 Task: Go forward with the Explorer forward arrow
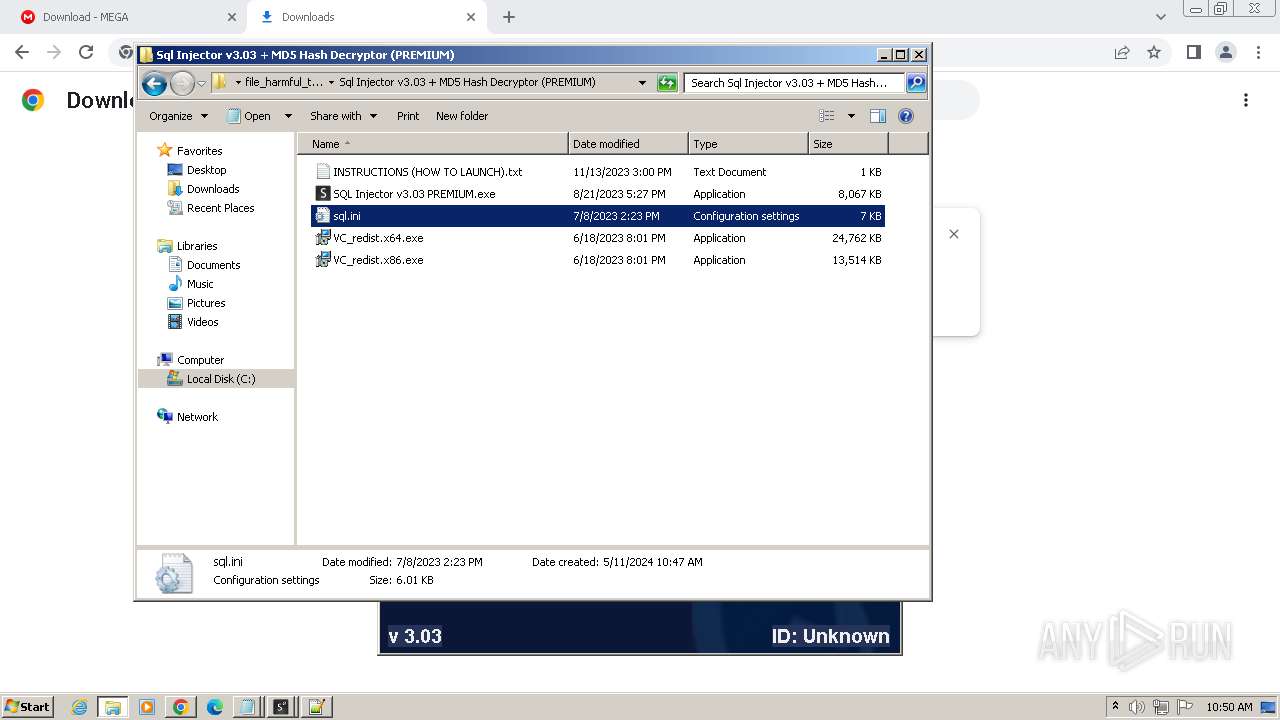[182, 83]
